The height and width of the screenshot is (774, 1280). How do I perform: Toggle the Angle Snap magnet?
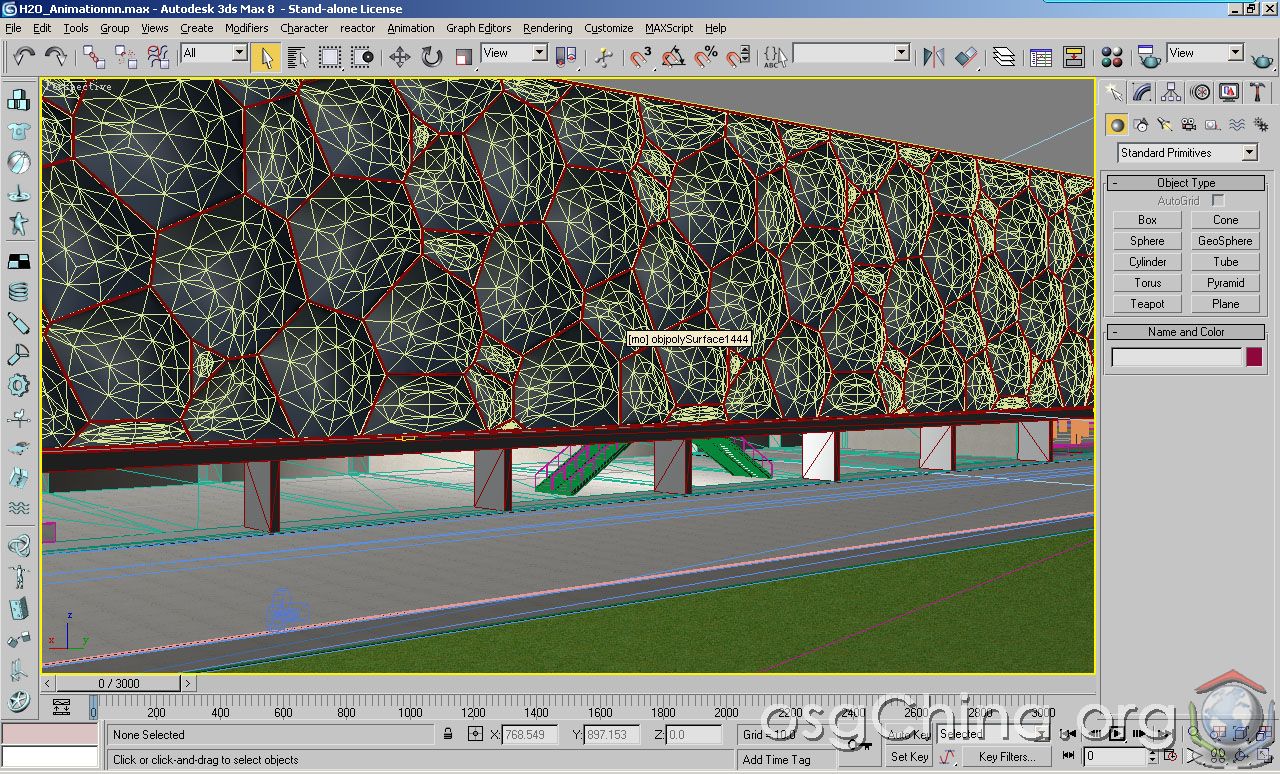pos(673,56)
